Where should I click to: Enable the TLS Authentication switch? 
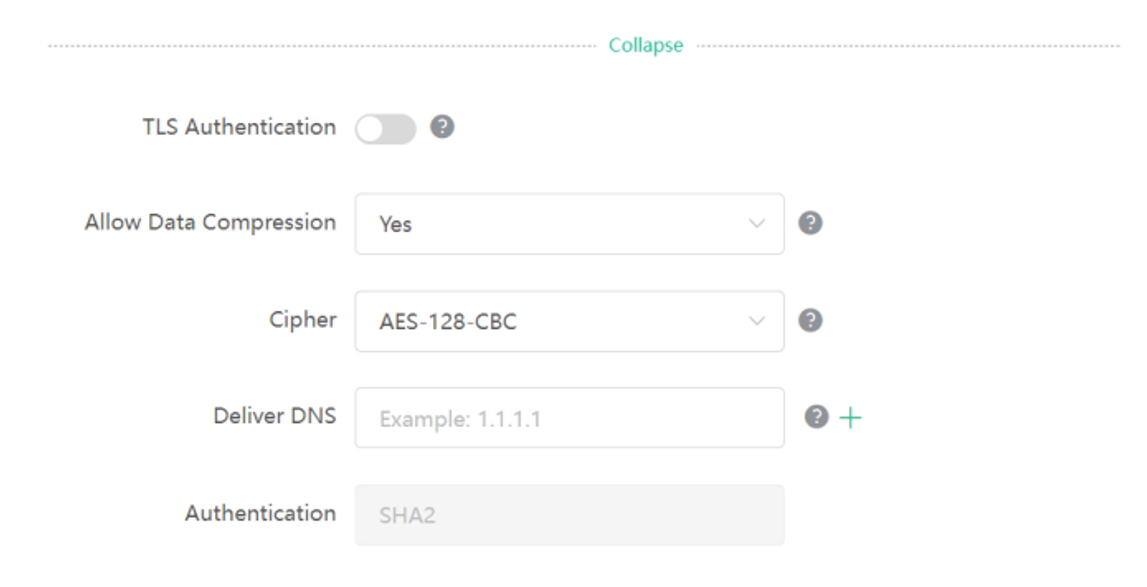[386, 129]
